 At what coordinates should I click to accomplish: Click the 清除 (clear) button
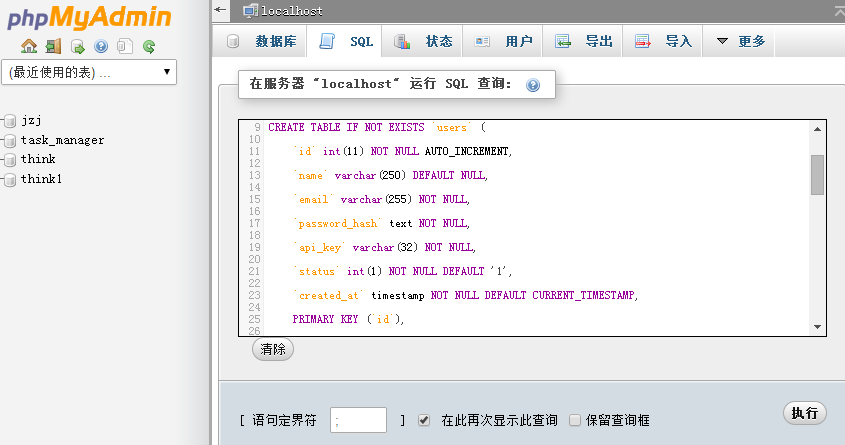(x=273, y=349)
